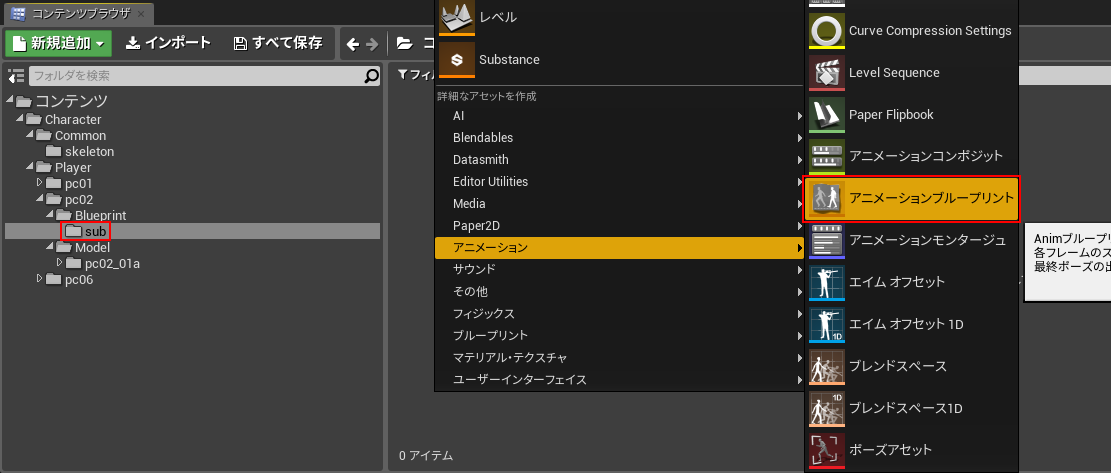The height and width of the screenshot is (473, 1111).
Task: Open the ユーザーインターフェイス submenu
Action: 619,379
